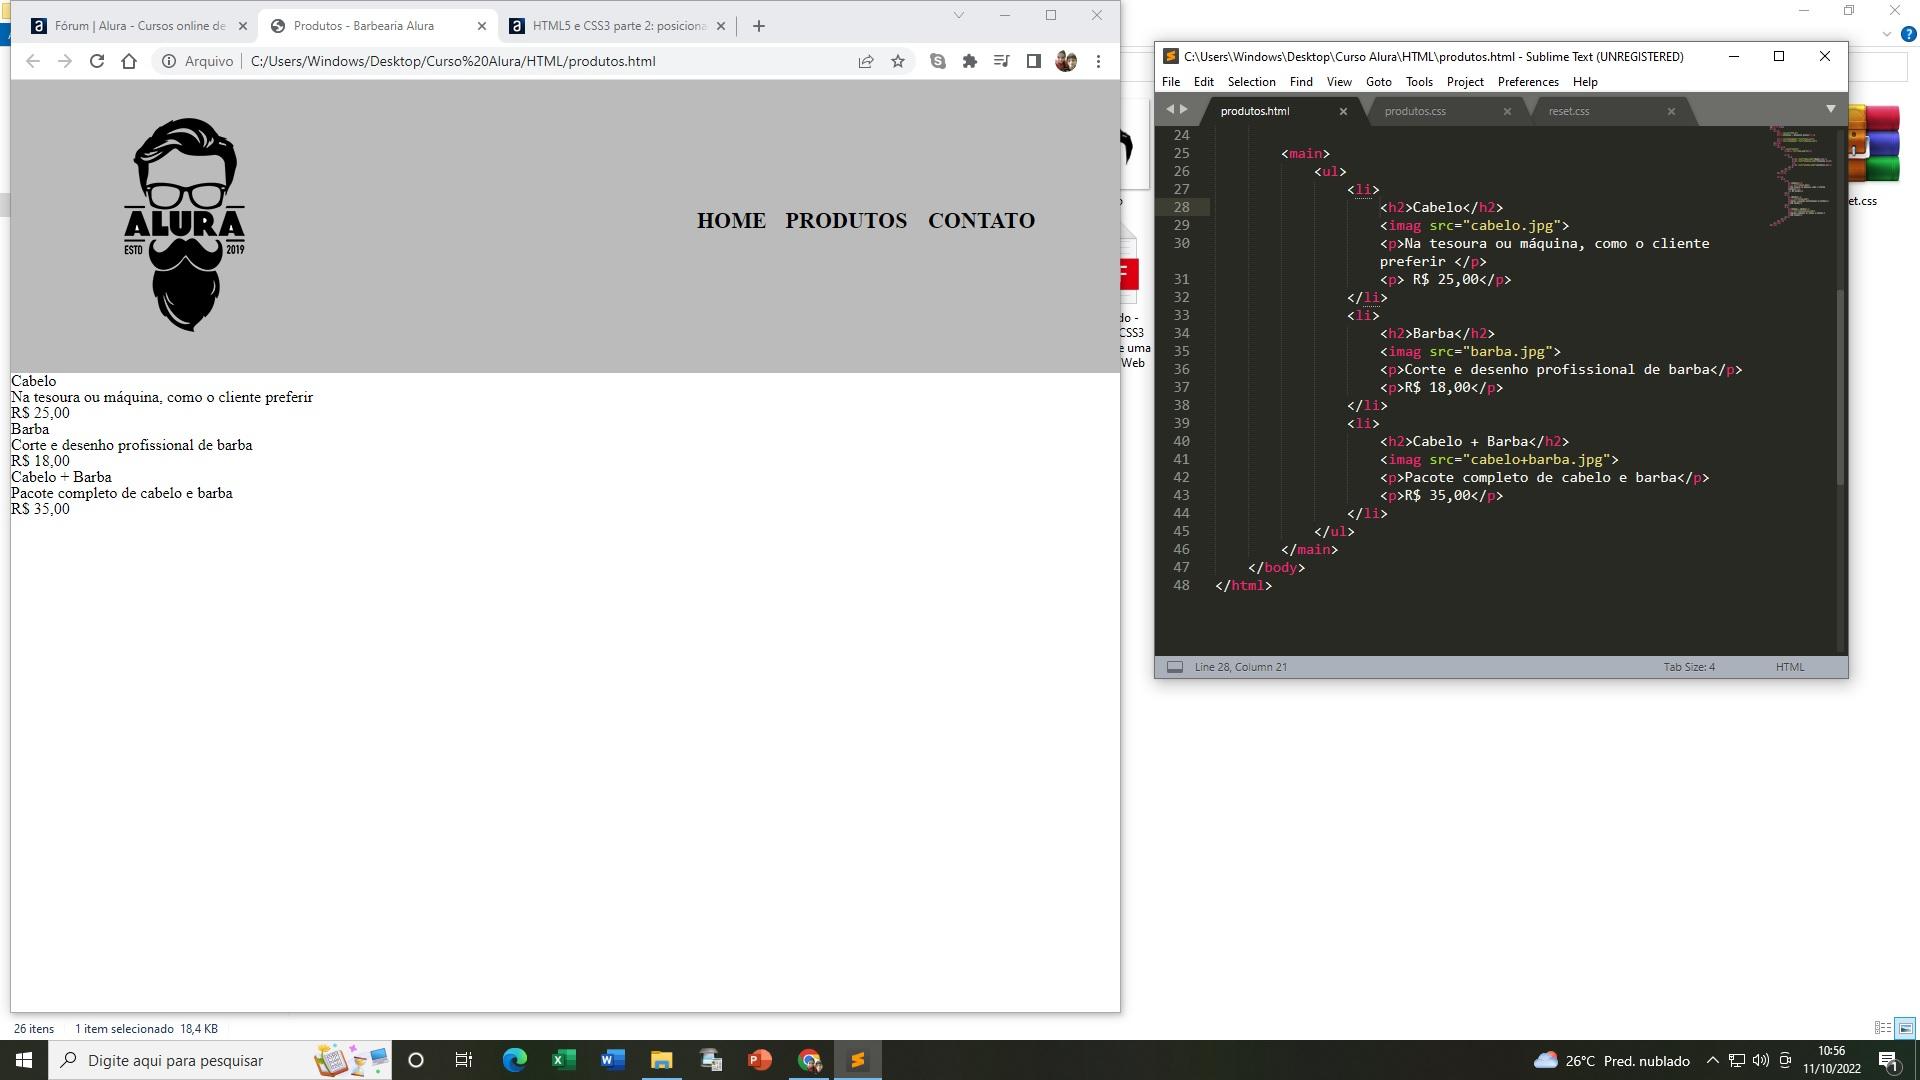Click the CONTATO navigation link
The width and height of the screenshot is (1920, 1080).
(981, 220)
